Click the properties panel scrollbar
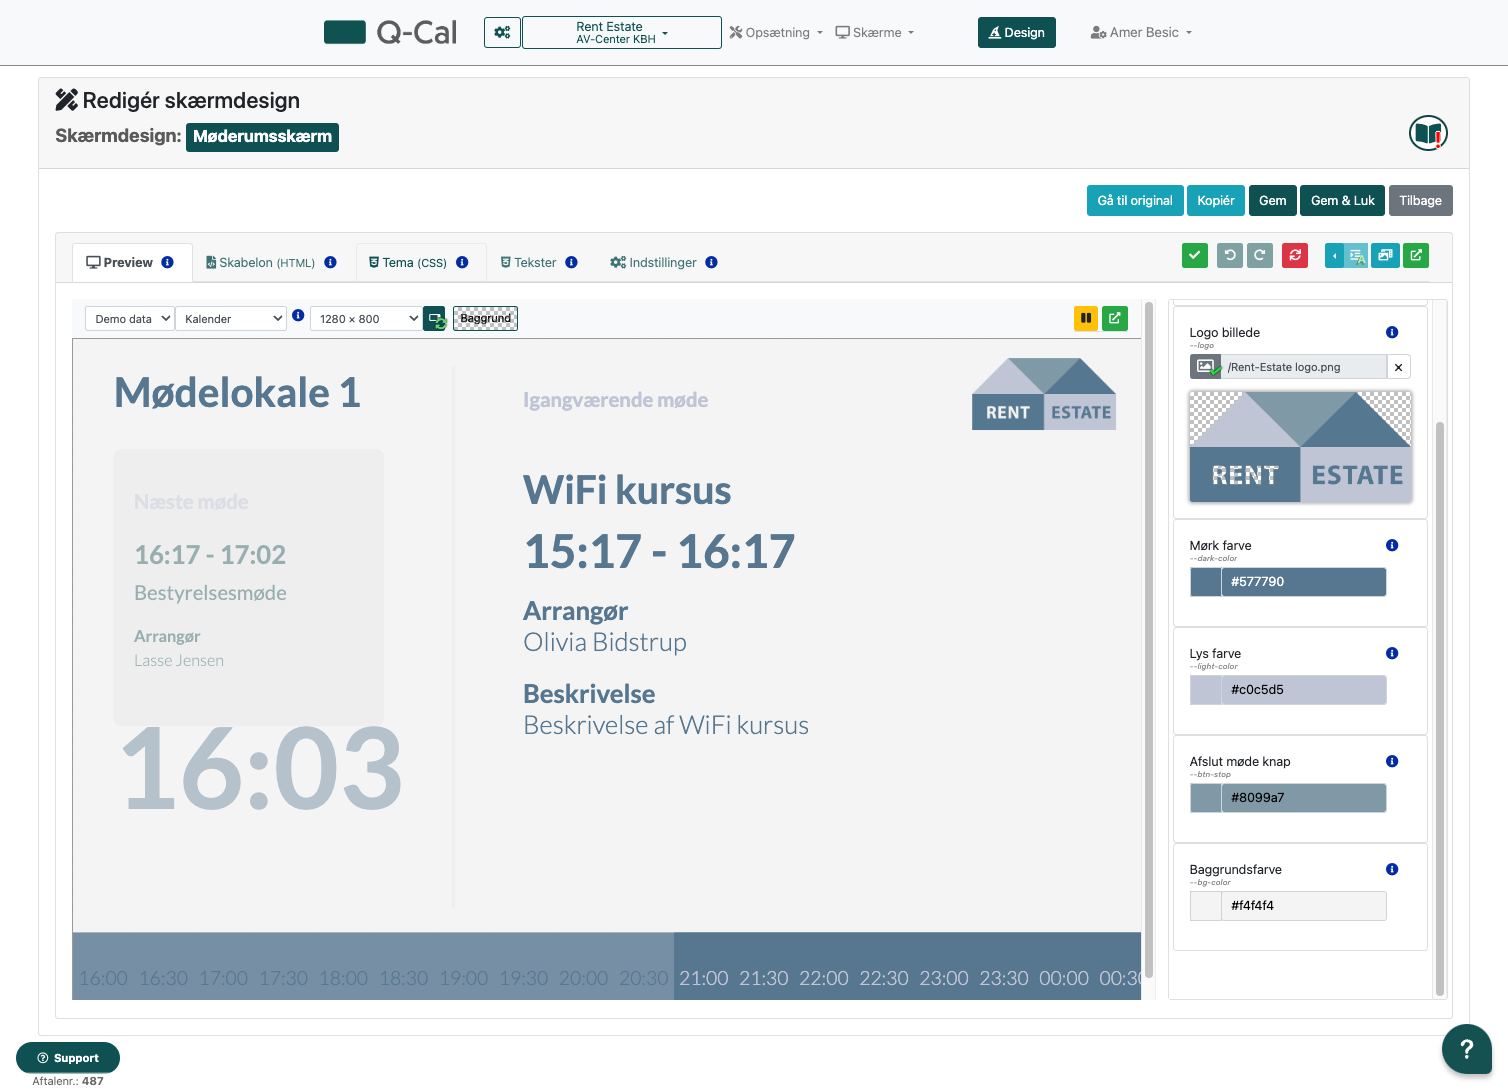The height and width of the screenshot is (1090, 1508). pyautogui.click(x=1440, y=708)
